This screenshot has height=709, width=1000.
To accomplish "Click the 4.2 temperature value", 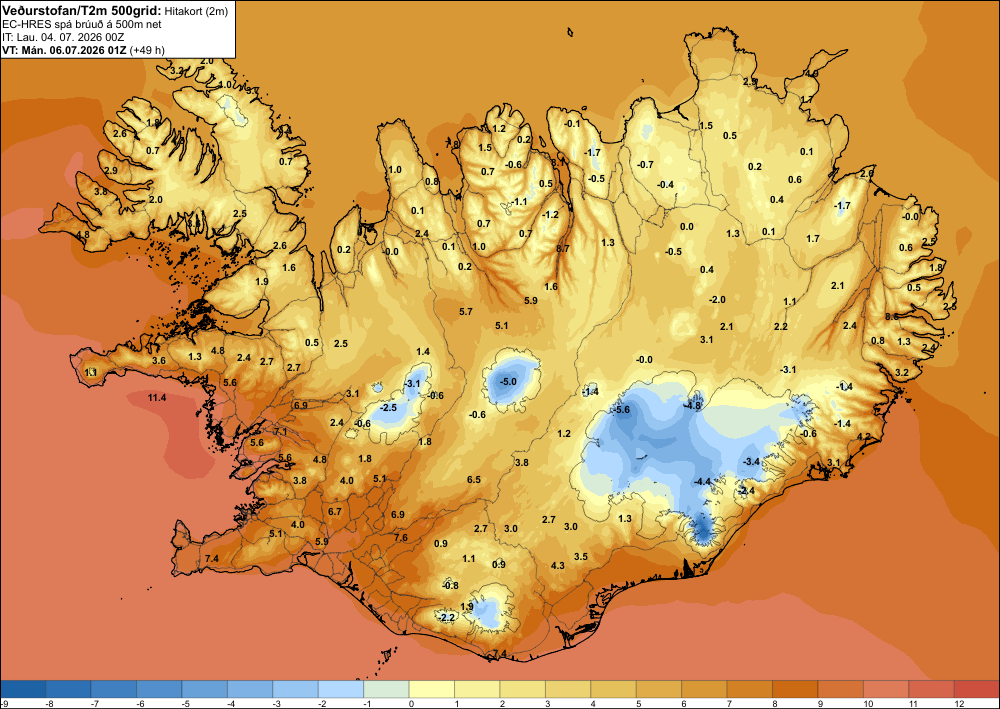I will pos(864,436).
